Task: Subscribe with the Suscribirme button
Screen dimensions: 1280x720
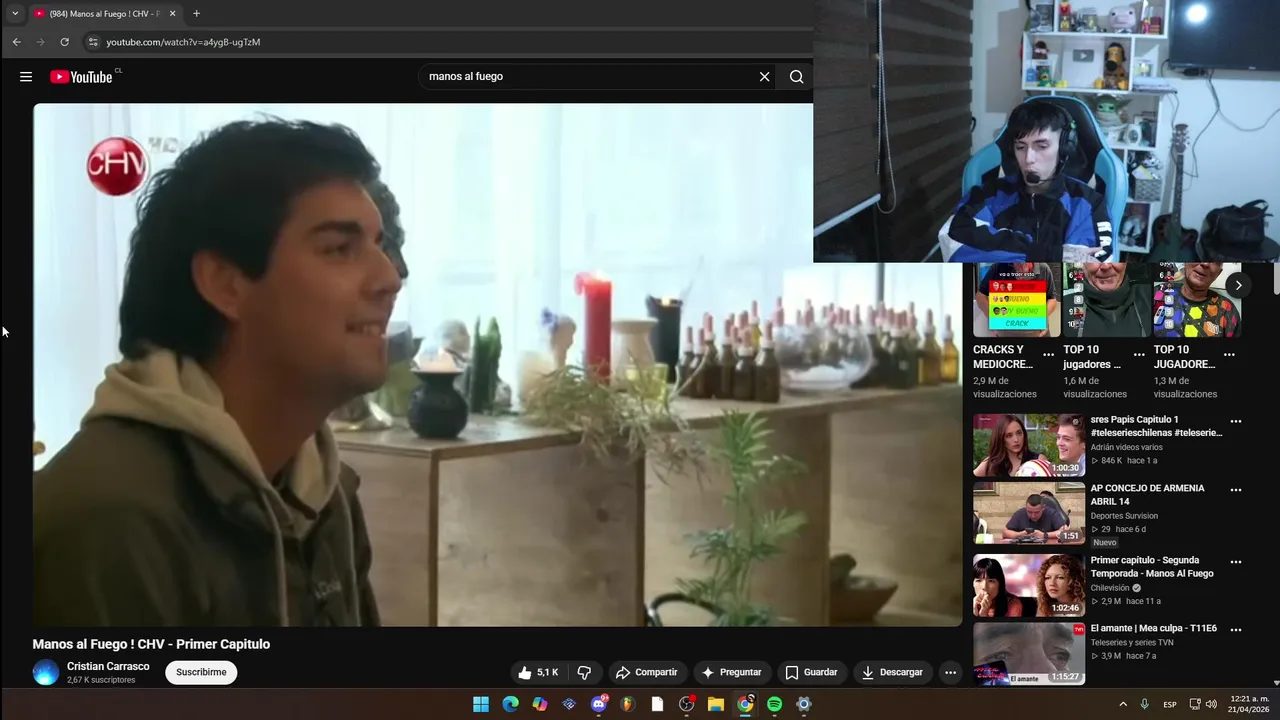Action: coord(201,672)
